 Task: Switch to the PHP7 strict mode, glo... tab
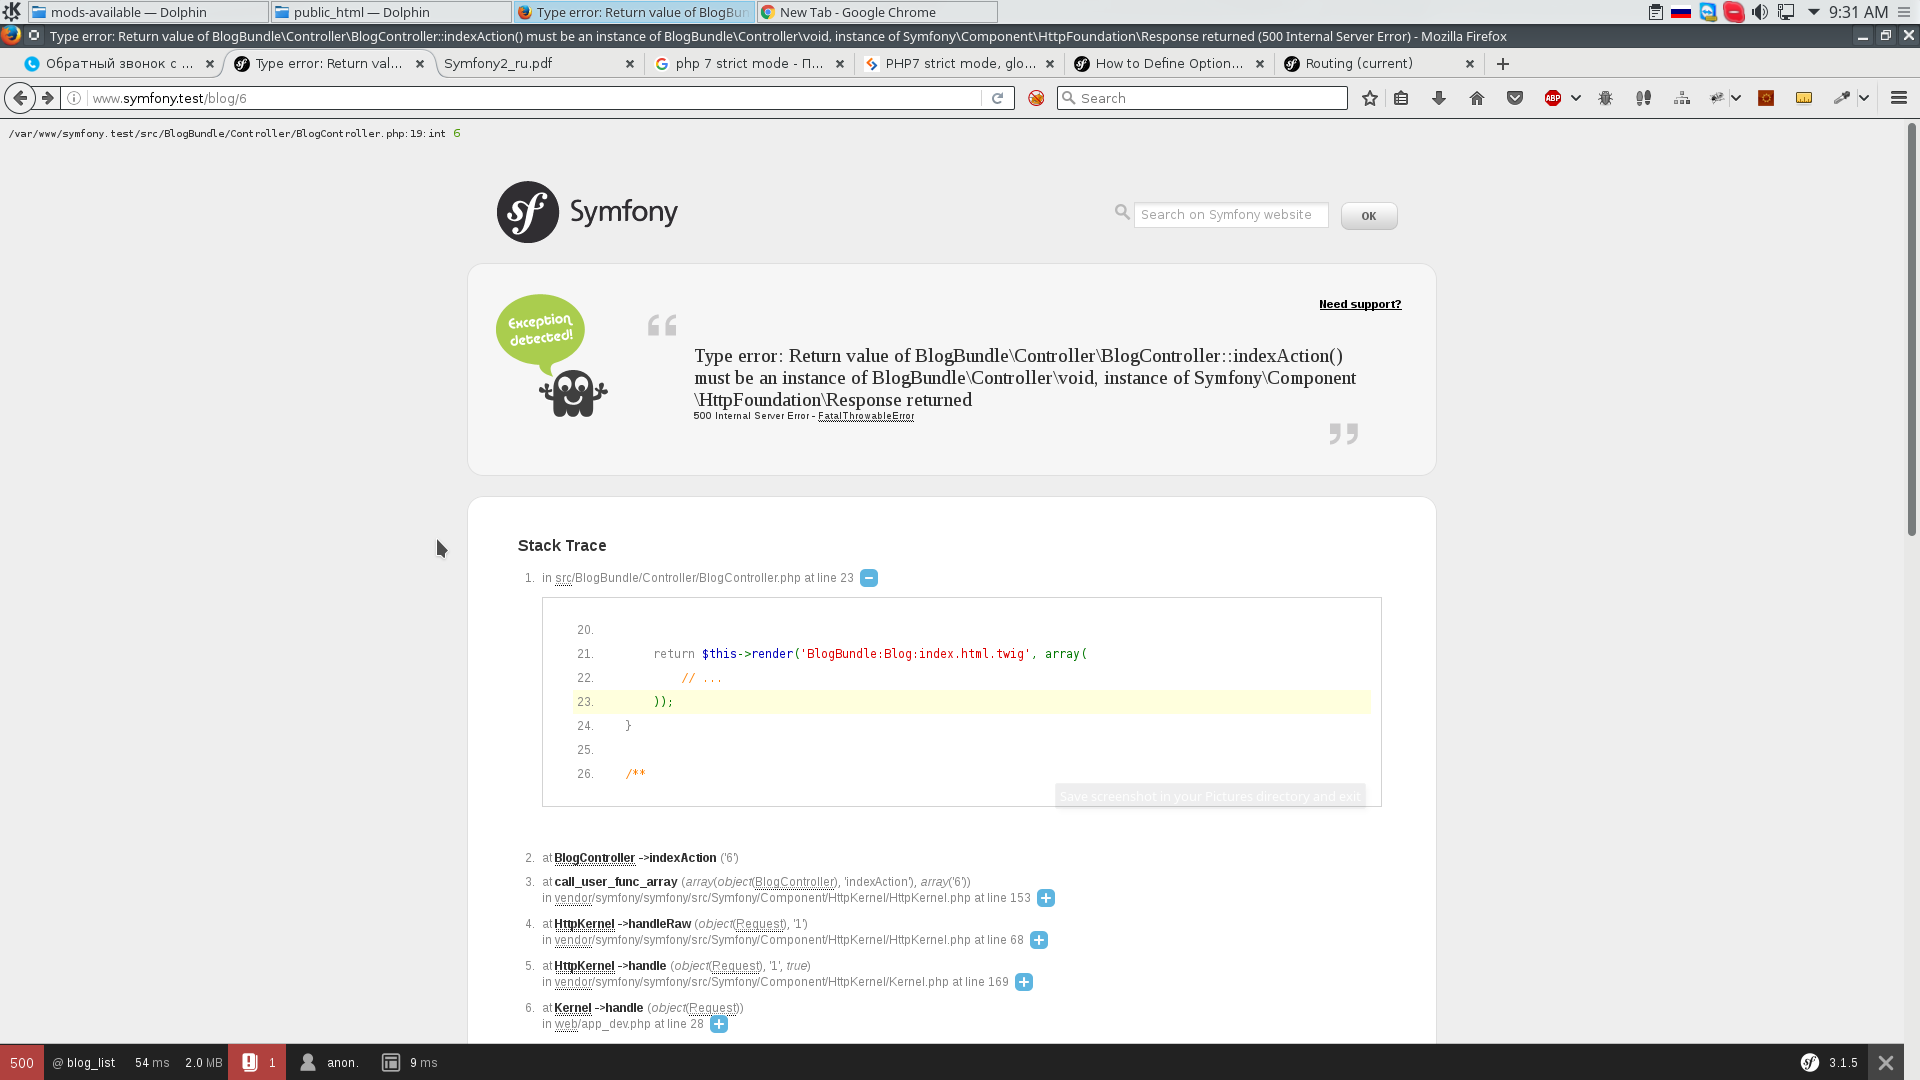click(958, 63)
